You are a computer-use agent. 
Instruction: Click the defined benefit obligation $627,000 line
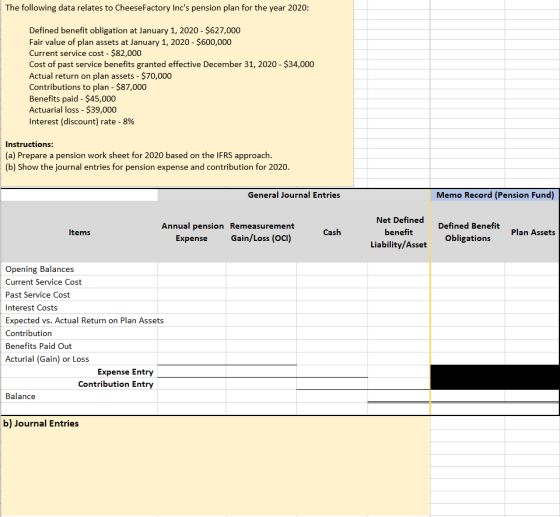pyautogui.click(x=135, y=30)
